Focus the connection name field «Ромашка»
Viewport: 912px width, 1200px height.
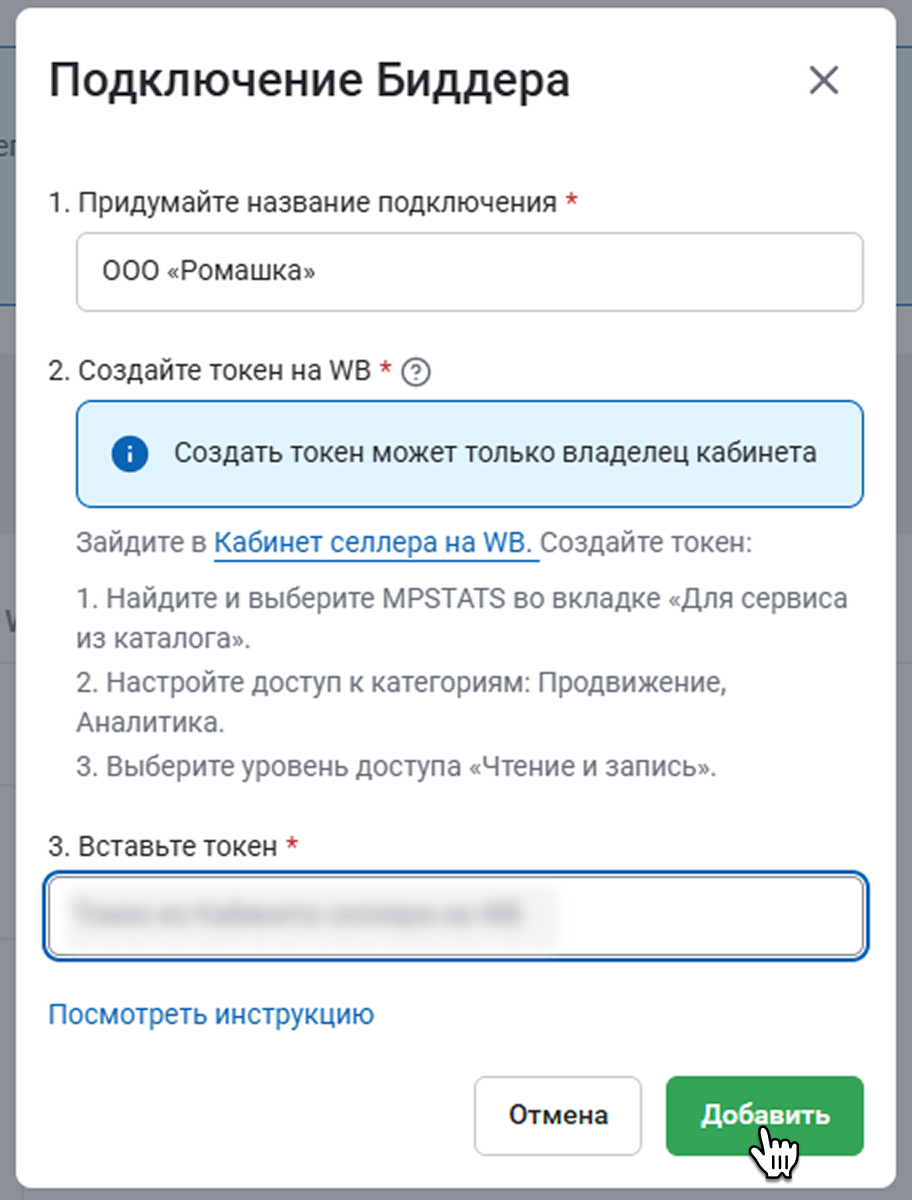(469, 272)
